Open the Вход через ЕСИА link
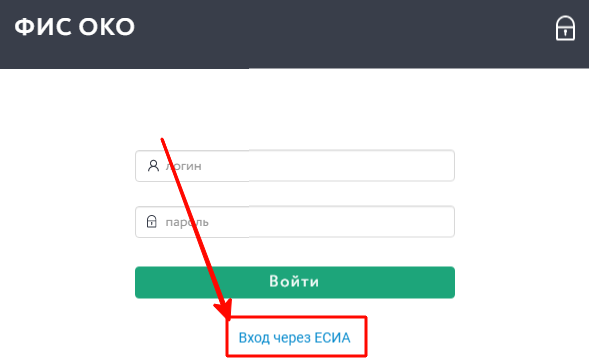 294,338
